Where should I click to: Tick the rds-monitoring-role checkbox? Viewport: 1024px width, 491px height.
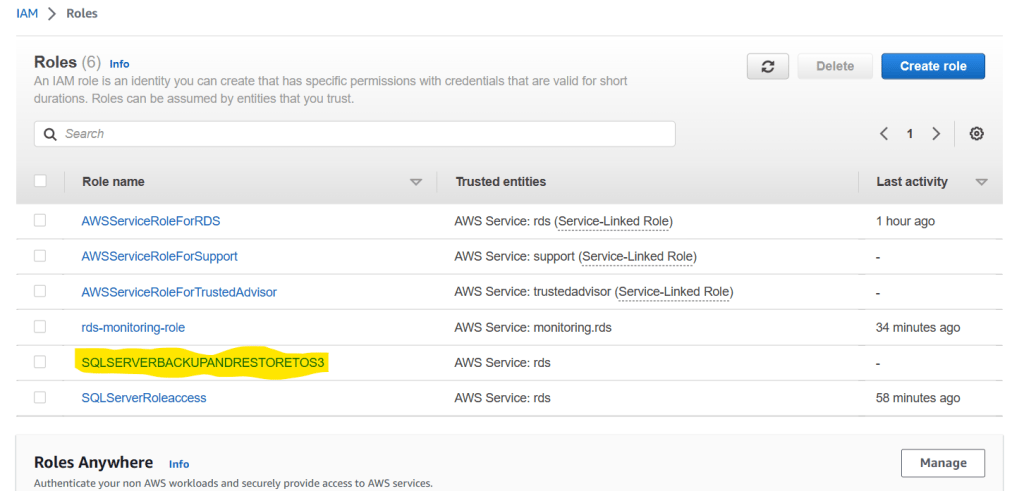tap(40, 327)
